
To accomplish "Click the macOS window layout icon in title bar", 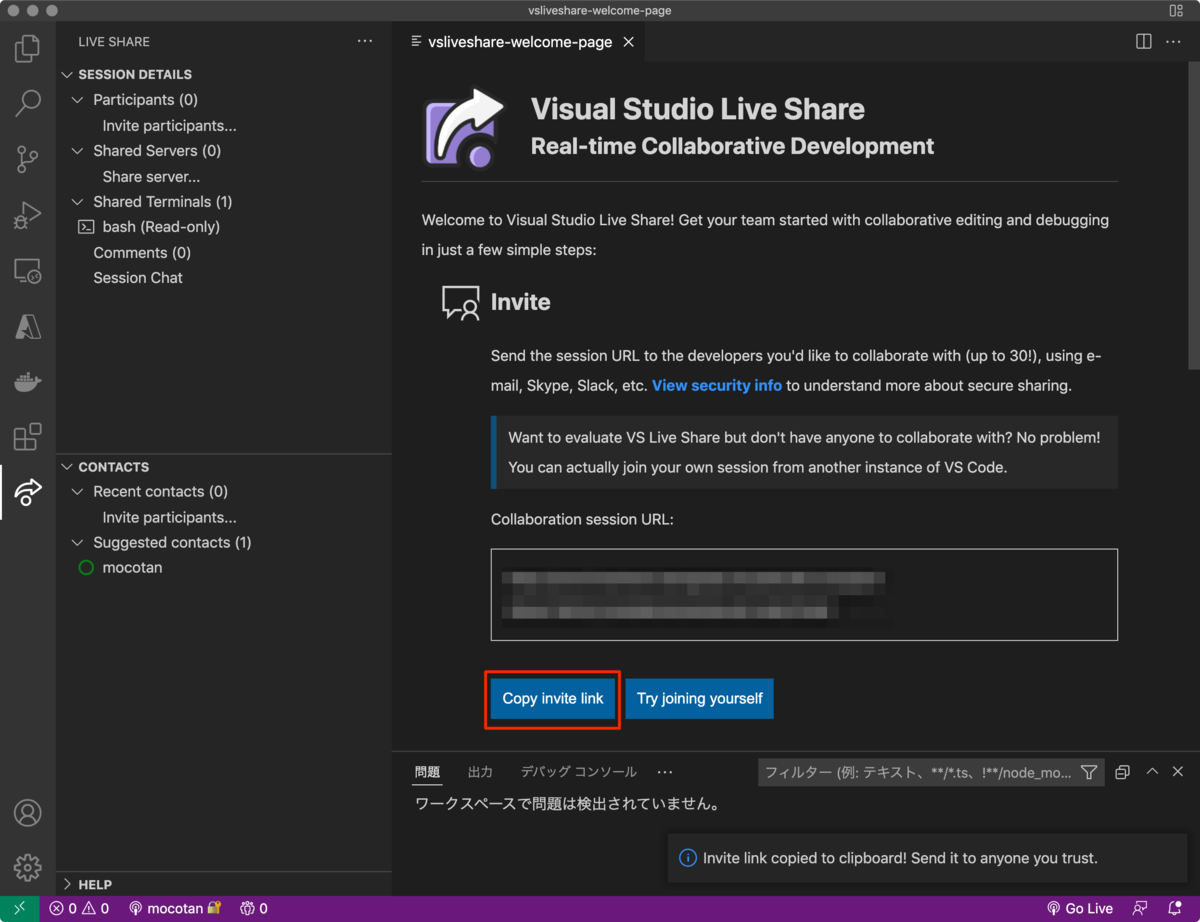I will [x=1176, y=11].
